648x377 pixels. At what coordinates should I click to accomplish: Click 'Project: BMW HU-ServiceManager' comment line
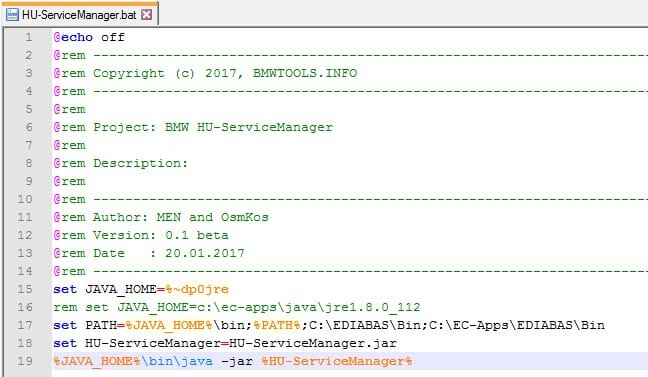click(x=193, y=127)
